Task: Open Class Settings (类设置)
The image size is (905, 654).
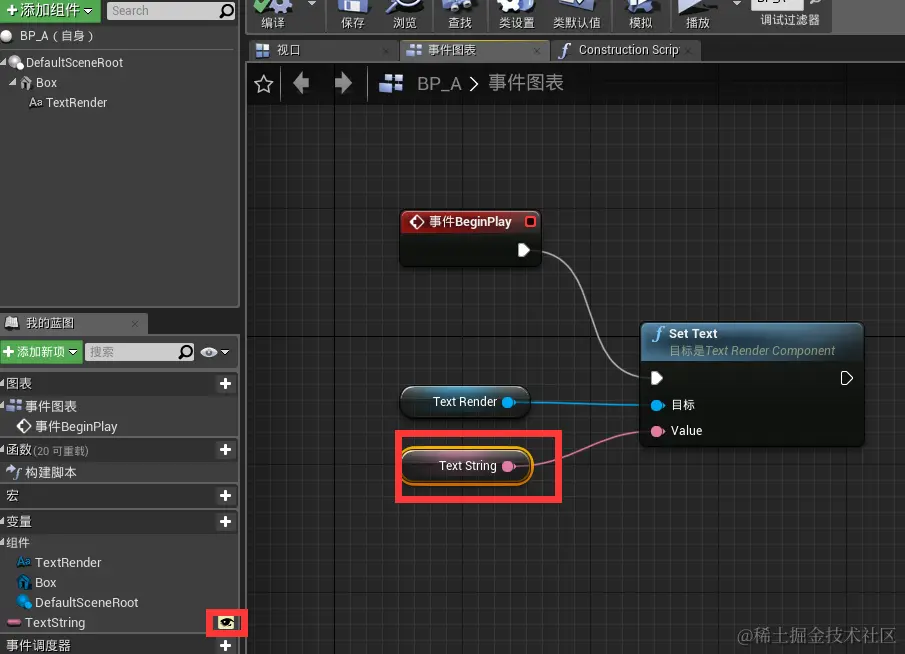Action: point(517,14)
